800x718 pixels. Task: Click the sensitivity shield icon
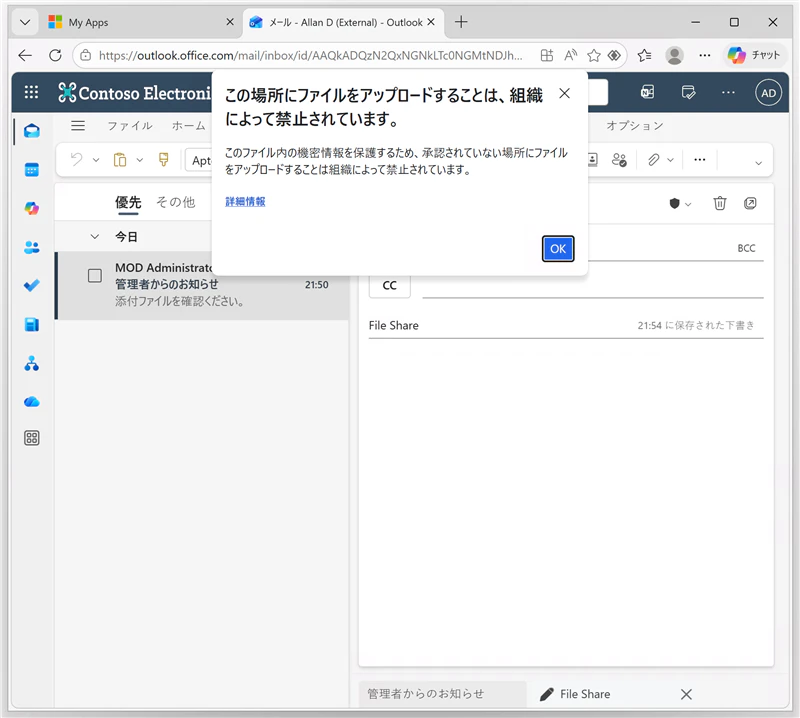pos(674,204)
